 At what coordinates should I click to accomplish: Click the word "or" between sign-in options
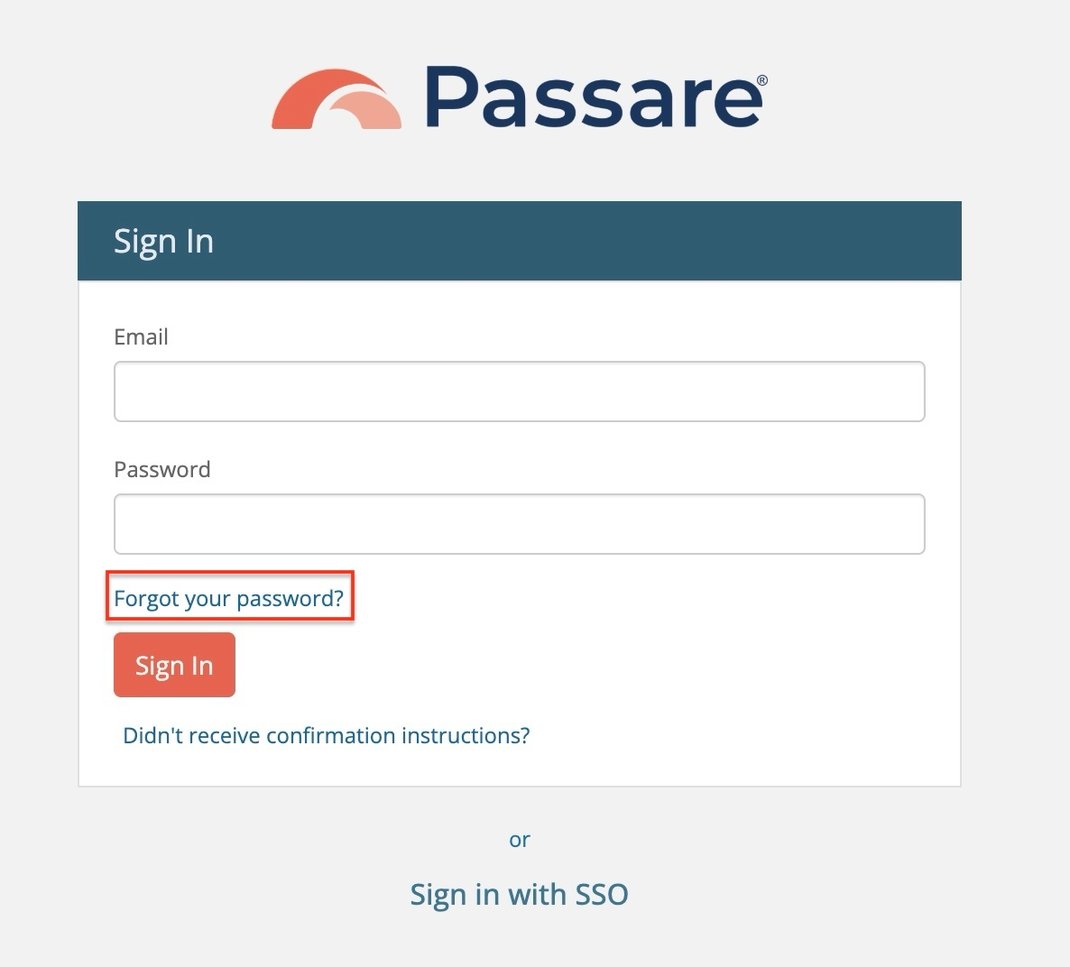(519, 839)
